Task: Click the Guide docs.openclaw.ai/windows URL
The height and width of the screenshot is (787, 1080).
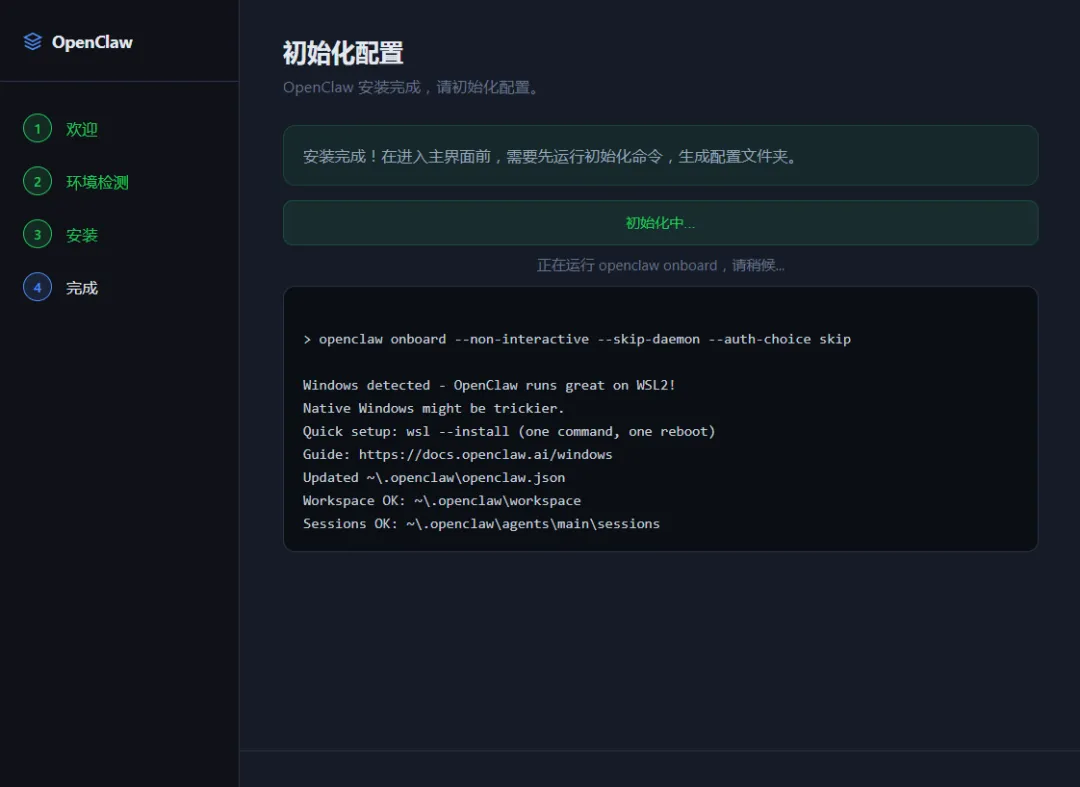Action: click(486, 454)
